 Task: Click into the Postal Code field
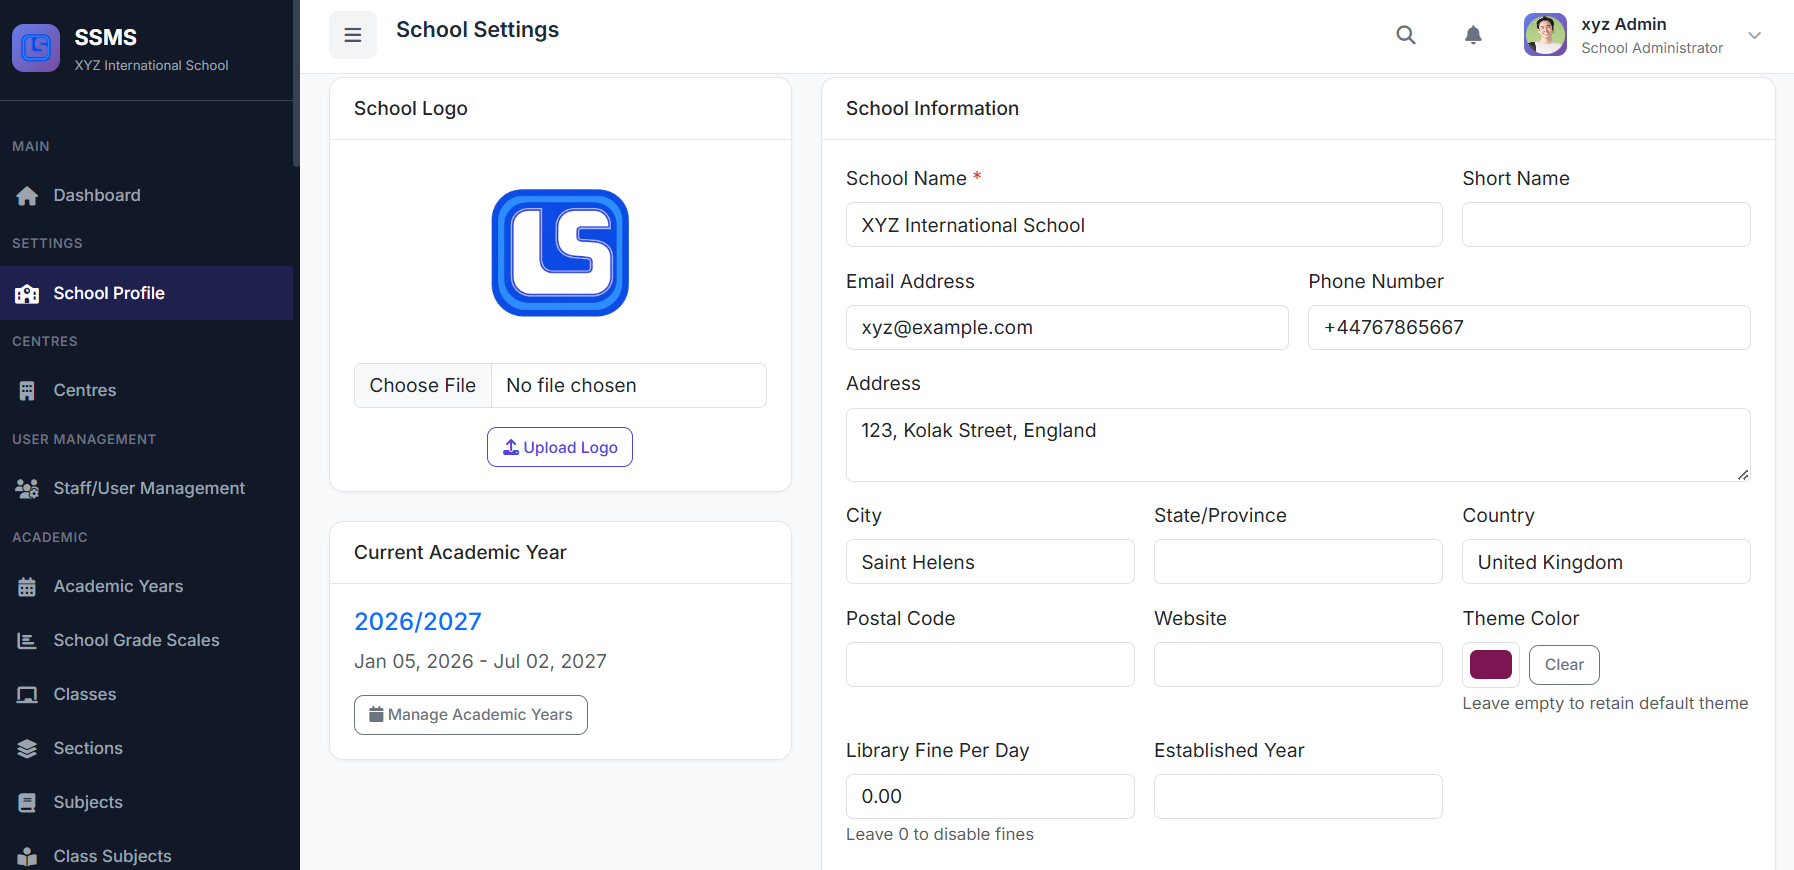989,665
